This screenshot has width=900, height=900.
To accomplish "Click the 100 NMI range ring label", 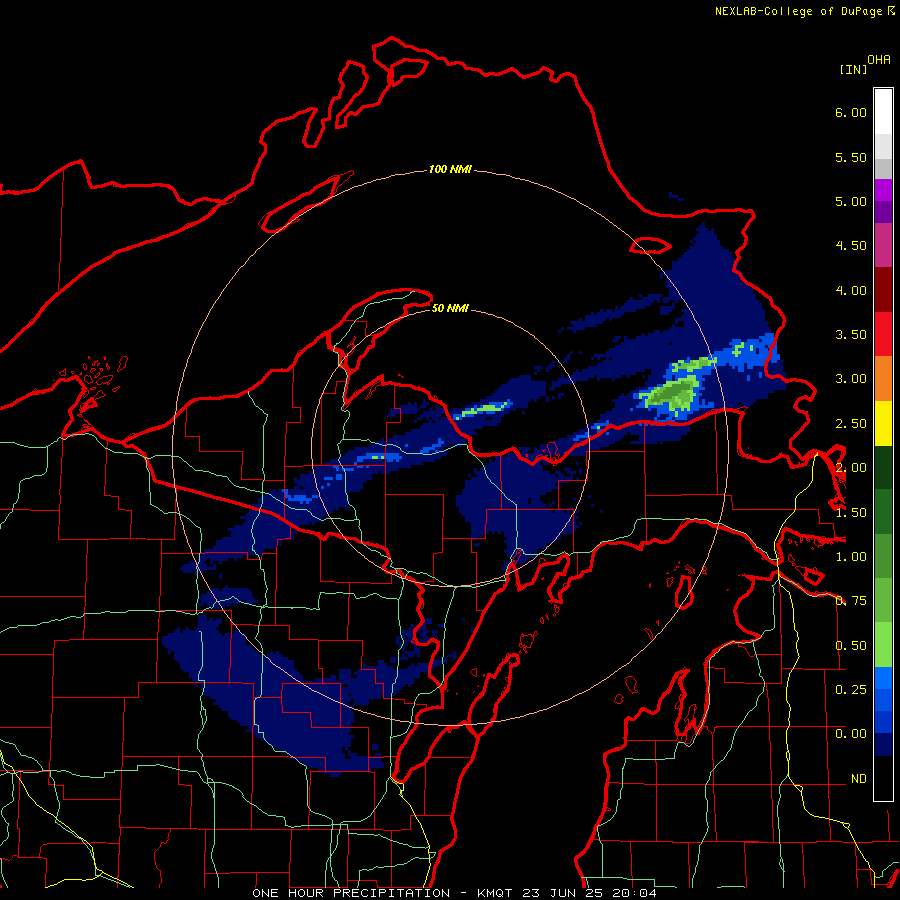I will (450, 169).
